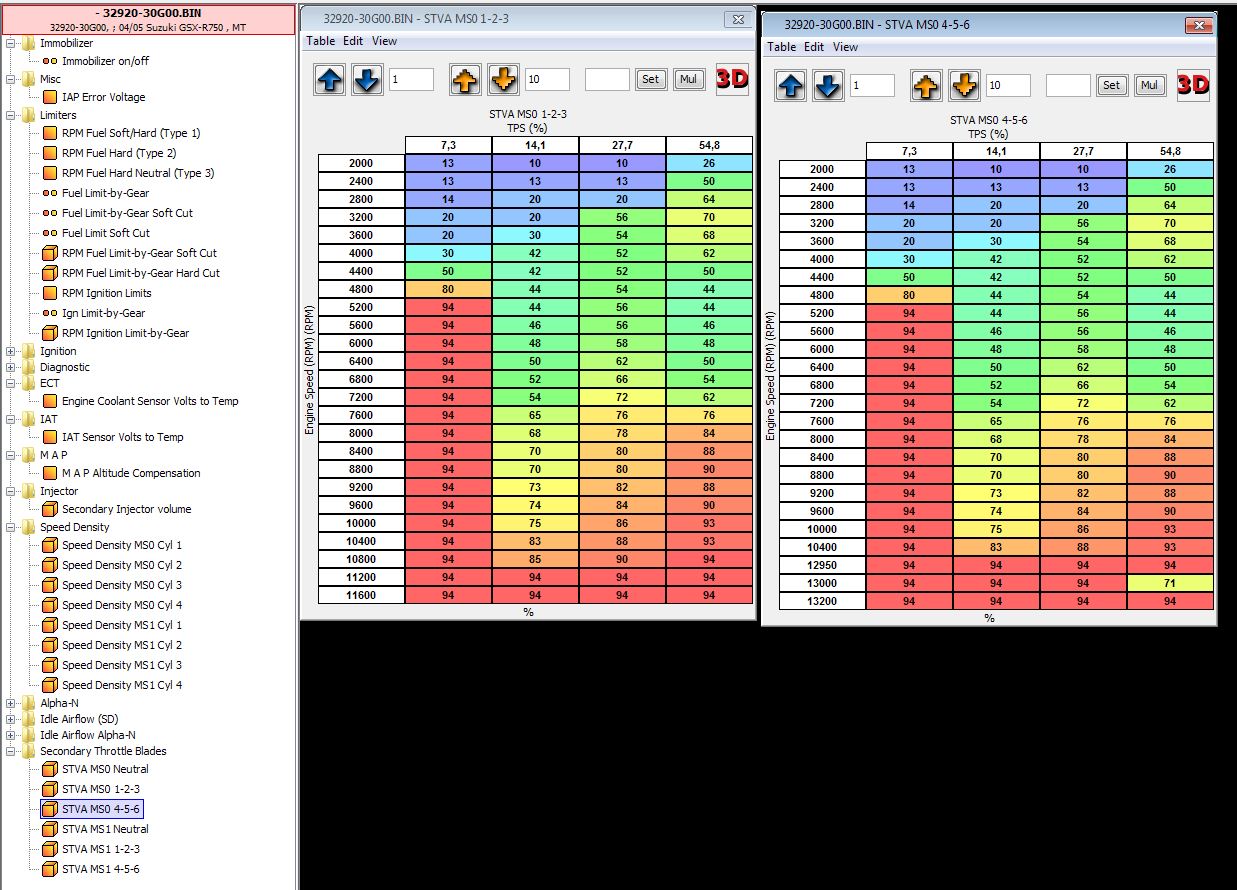Open 3D view in STVA MS0 4-5-6 window
Image resolution: width=1237 pixels, height=890 pixels.
point(1193,85)
